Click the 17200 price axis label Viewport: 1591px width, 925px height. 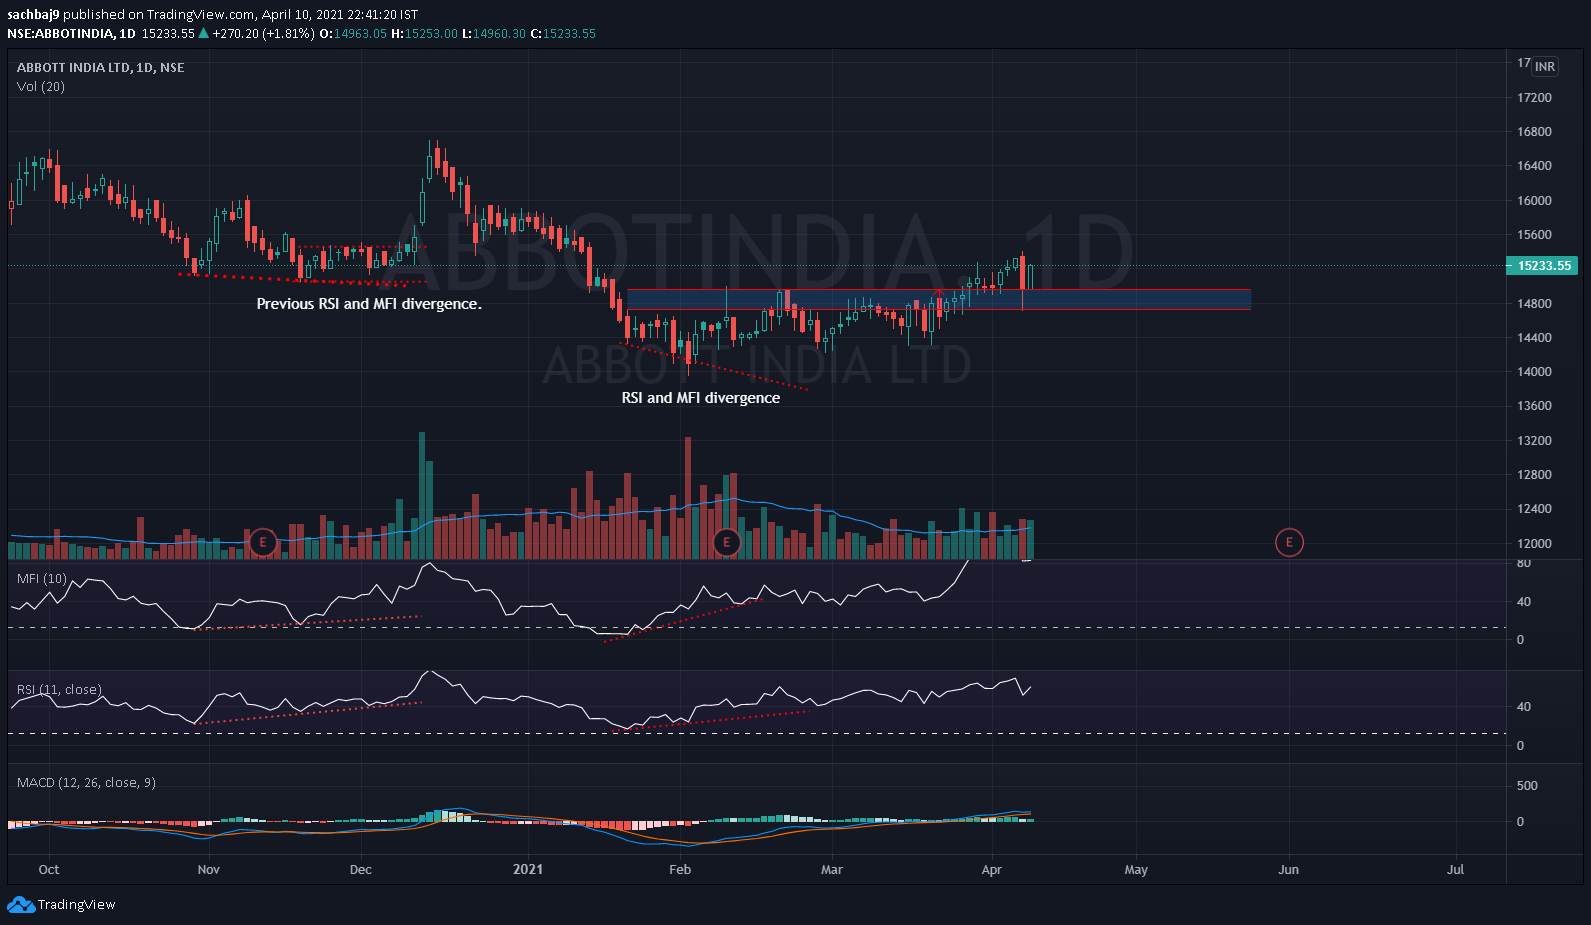(1534, 97)
